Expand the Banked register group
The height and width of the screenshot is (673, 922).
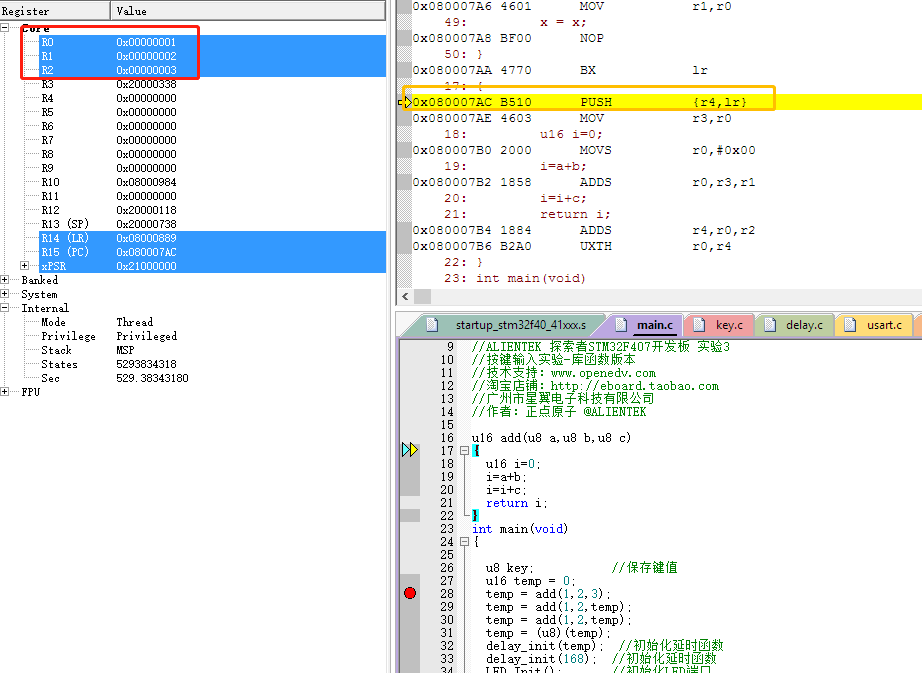click(5, 280)
